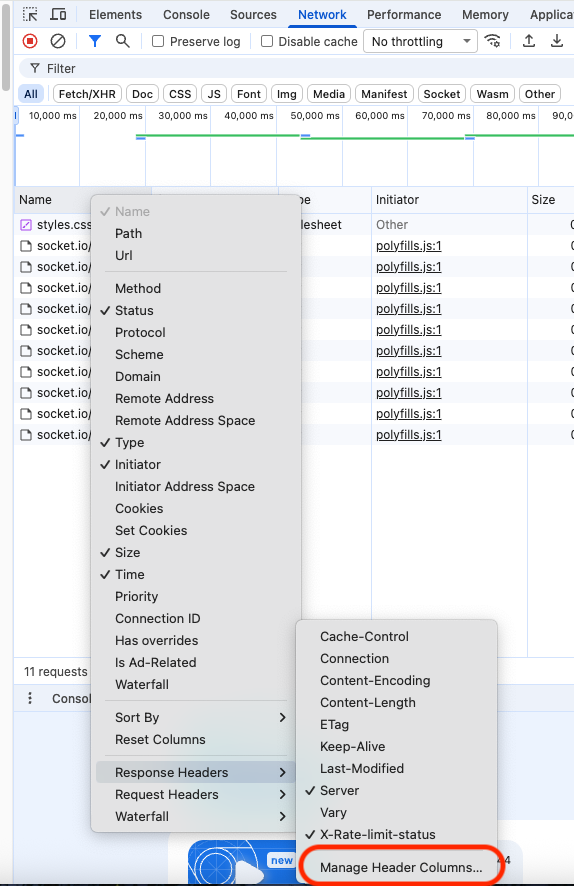Import HAR file upload icon

(529, 41)
